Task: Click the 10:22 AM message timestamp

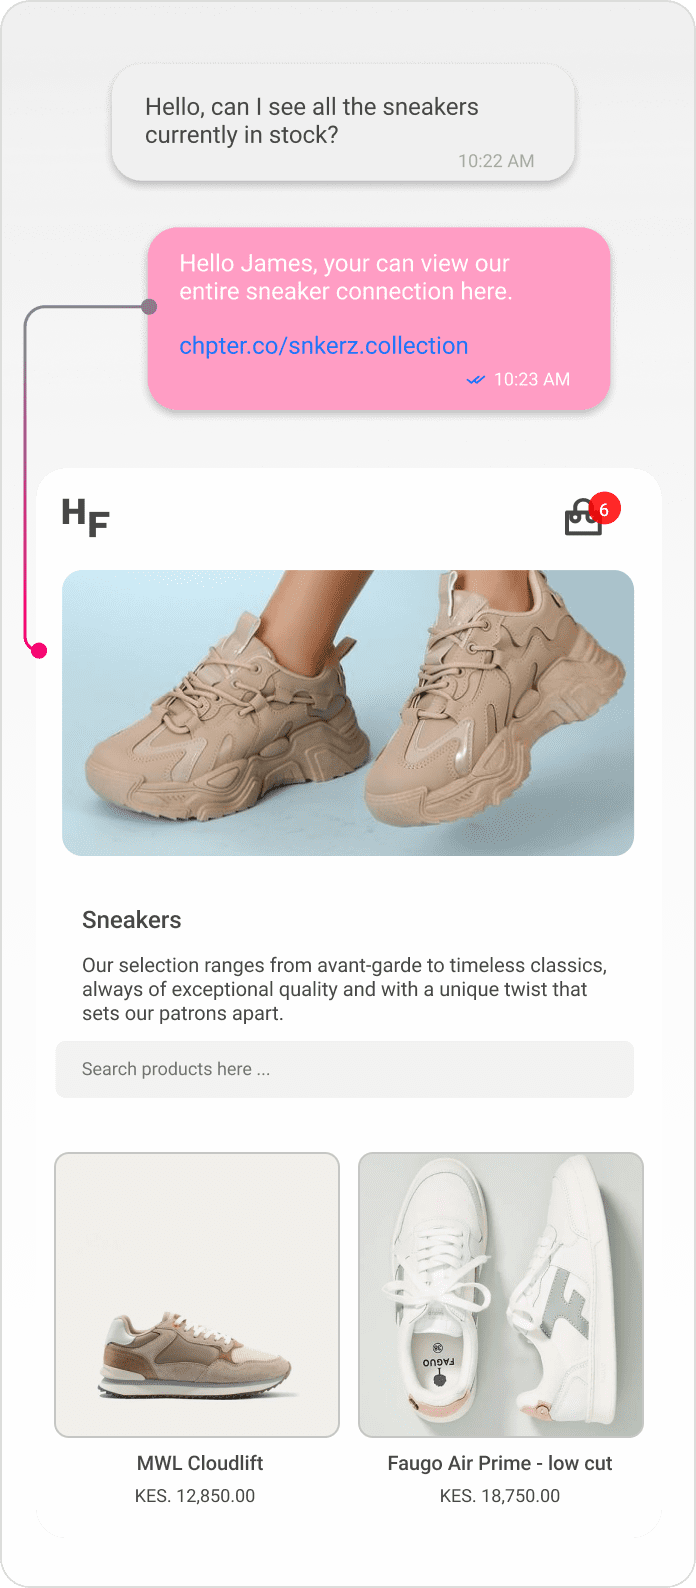Action: (x=496, y=161)
